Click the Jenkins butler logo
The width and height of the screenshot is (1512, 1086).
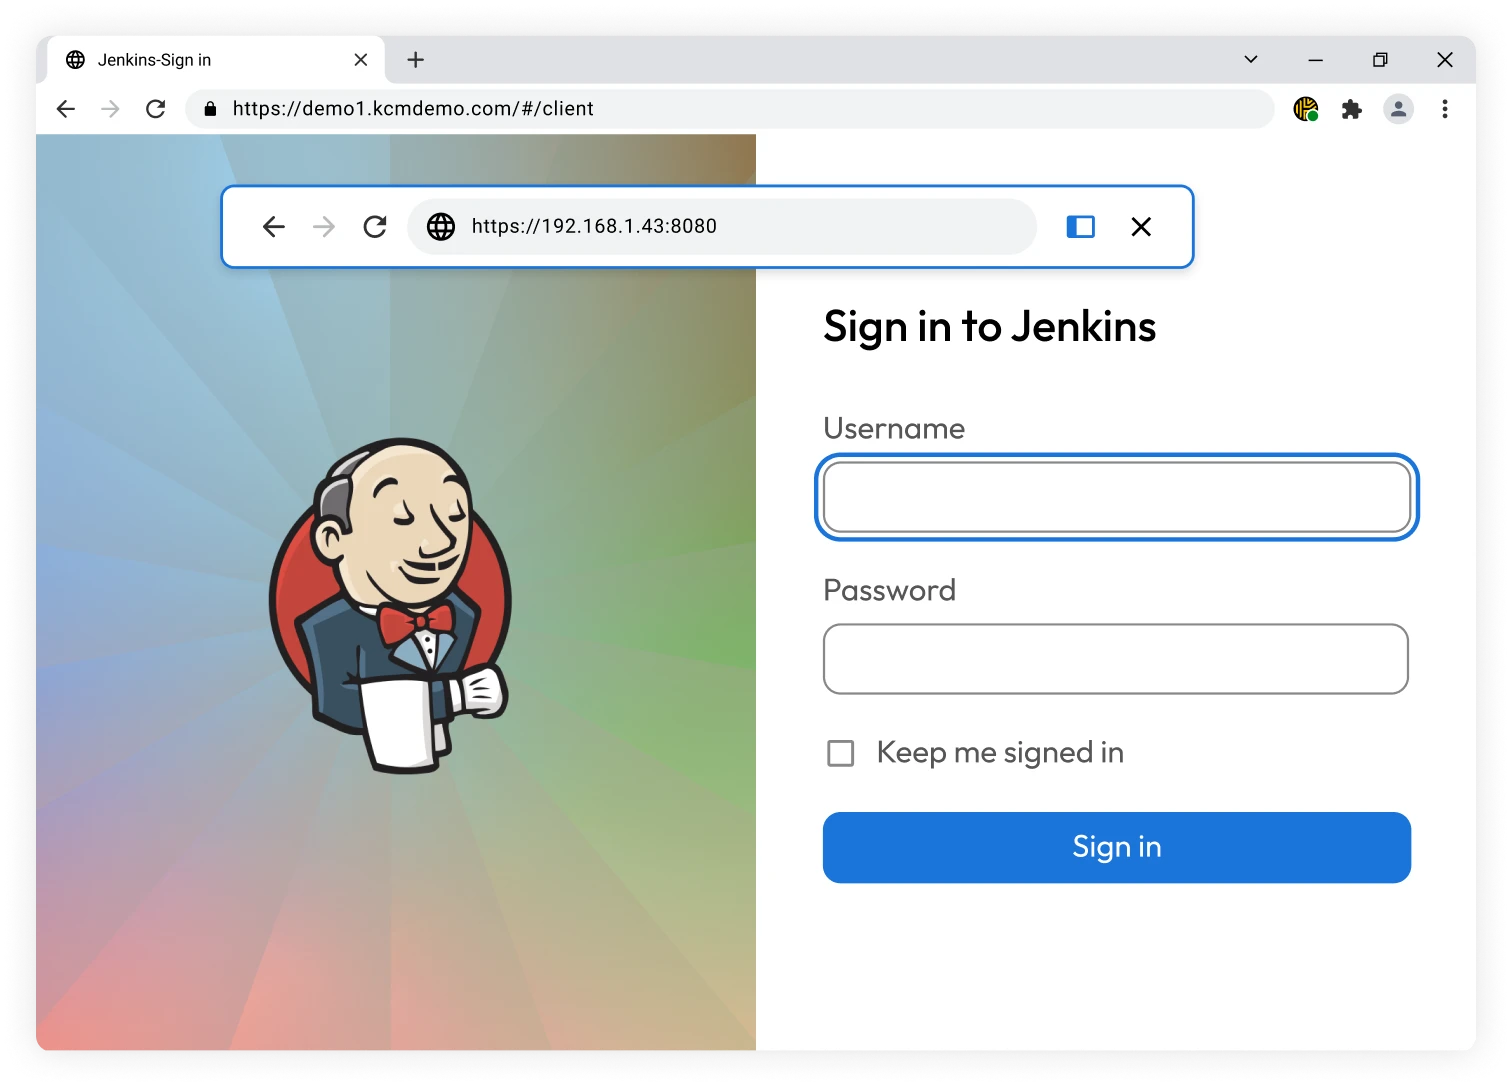(391, 605)
